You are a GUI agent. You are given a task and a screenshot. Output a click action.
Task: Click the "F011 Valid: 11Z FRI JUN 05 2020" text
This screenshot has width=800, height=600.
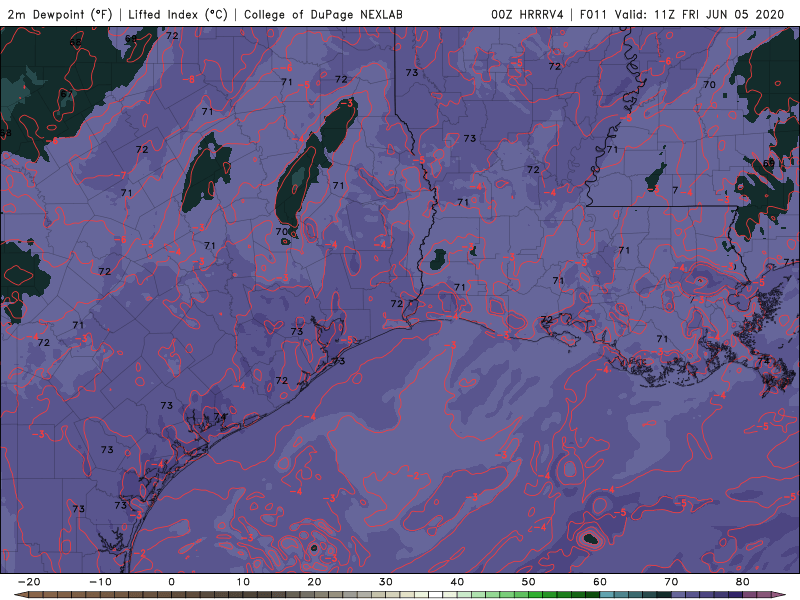pyautogui.click(x=682, y=14)
